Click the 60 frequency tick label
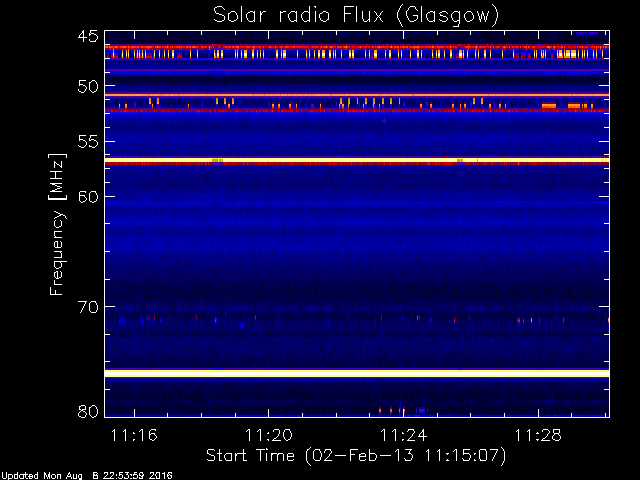640x480 pixels. coord(88,197)
